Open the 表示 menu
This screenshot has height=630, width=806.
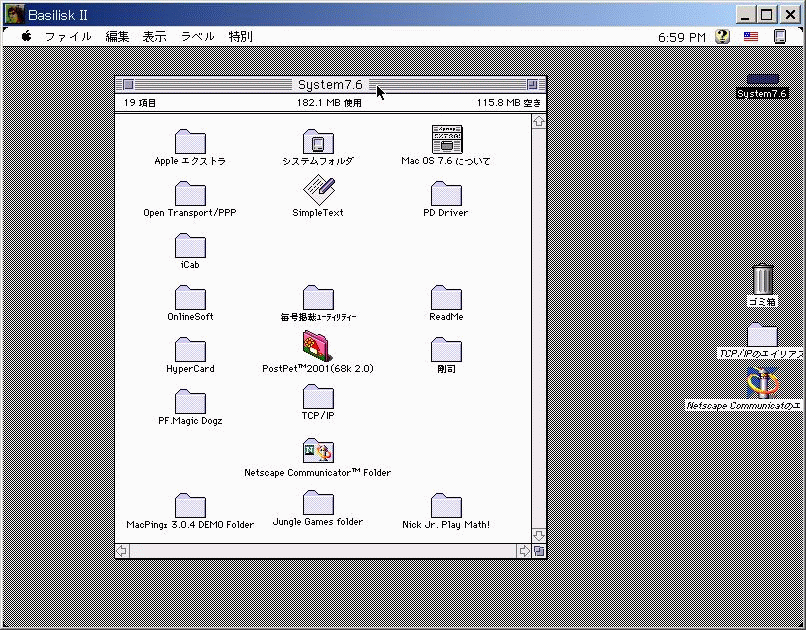[154, 36]
